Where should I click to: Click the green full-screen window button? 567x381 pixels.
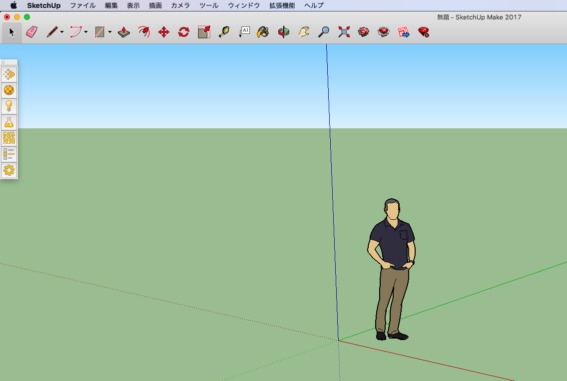tap(27, 17)
